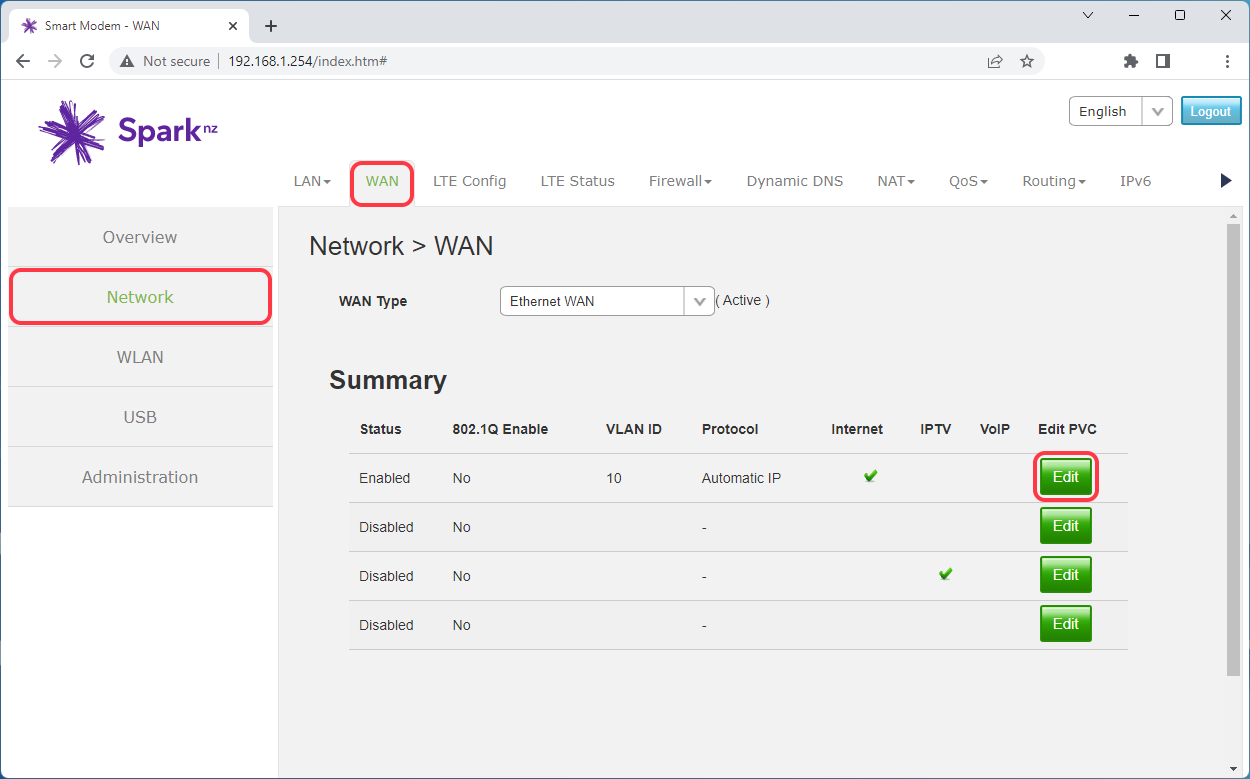This screenshot has height=779, width=1250.
Task: Toggle the browser side panel icon
Action: point(1162,61)
